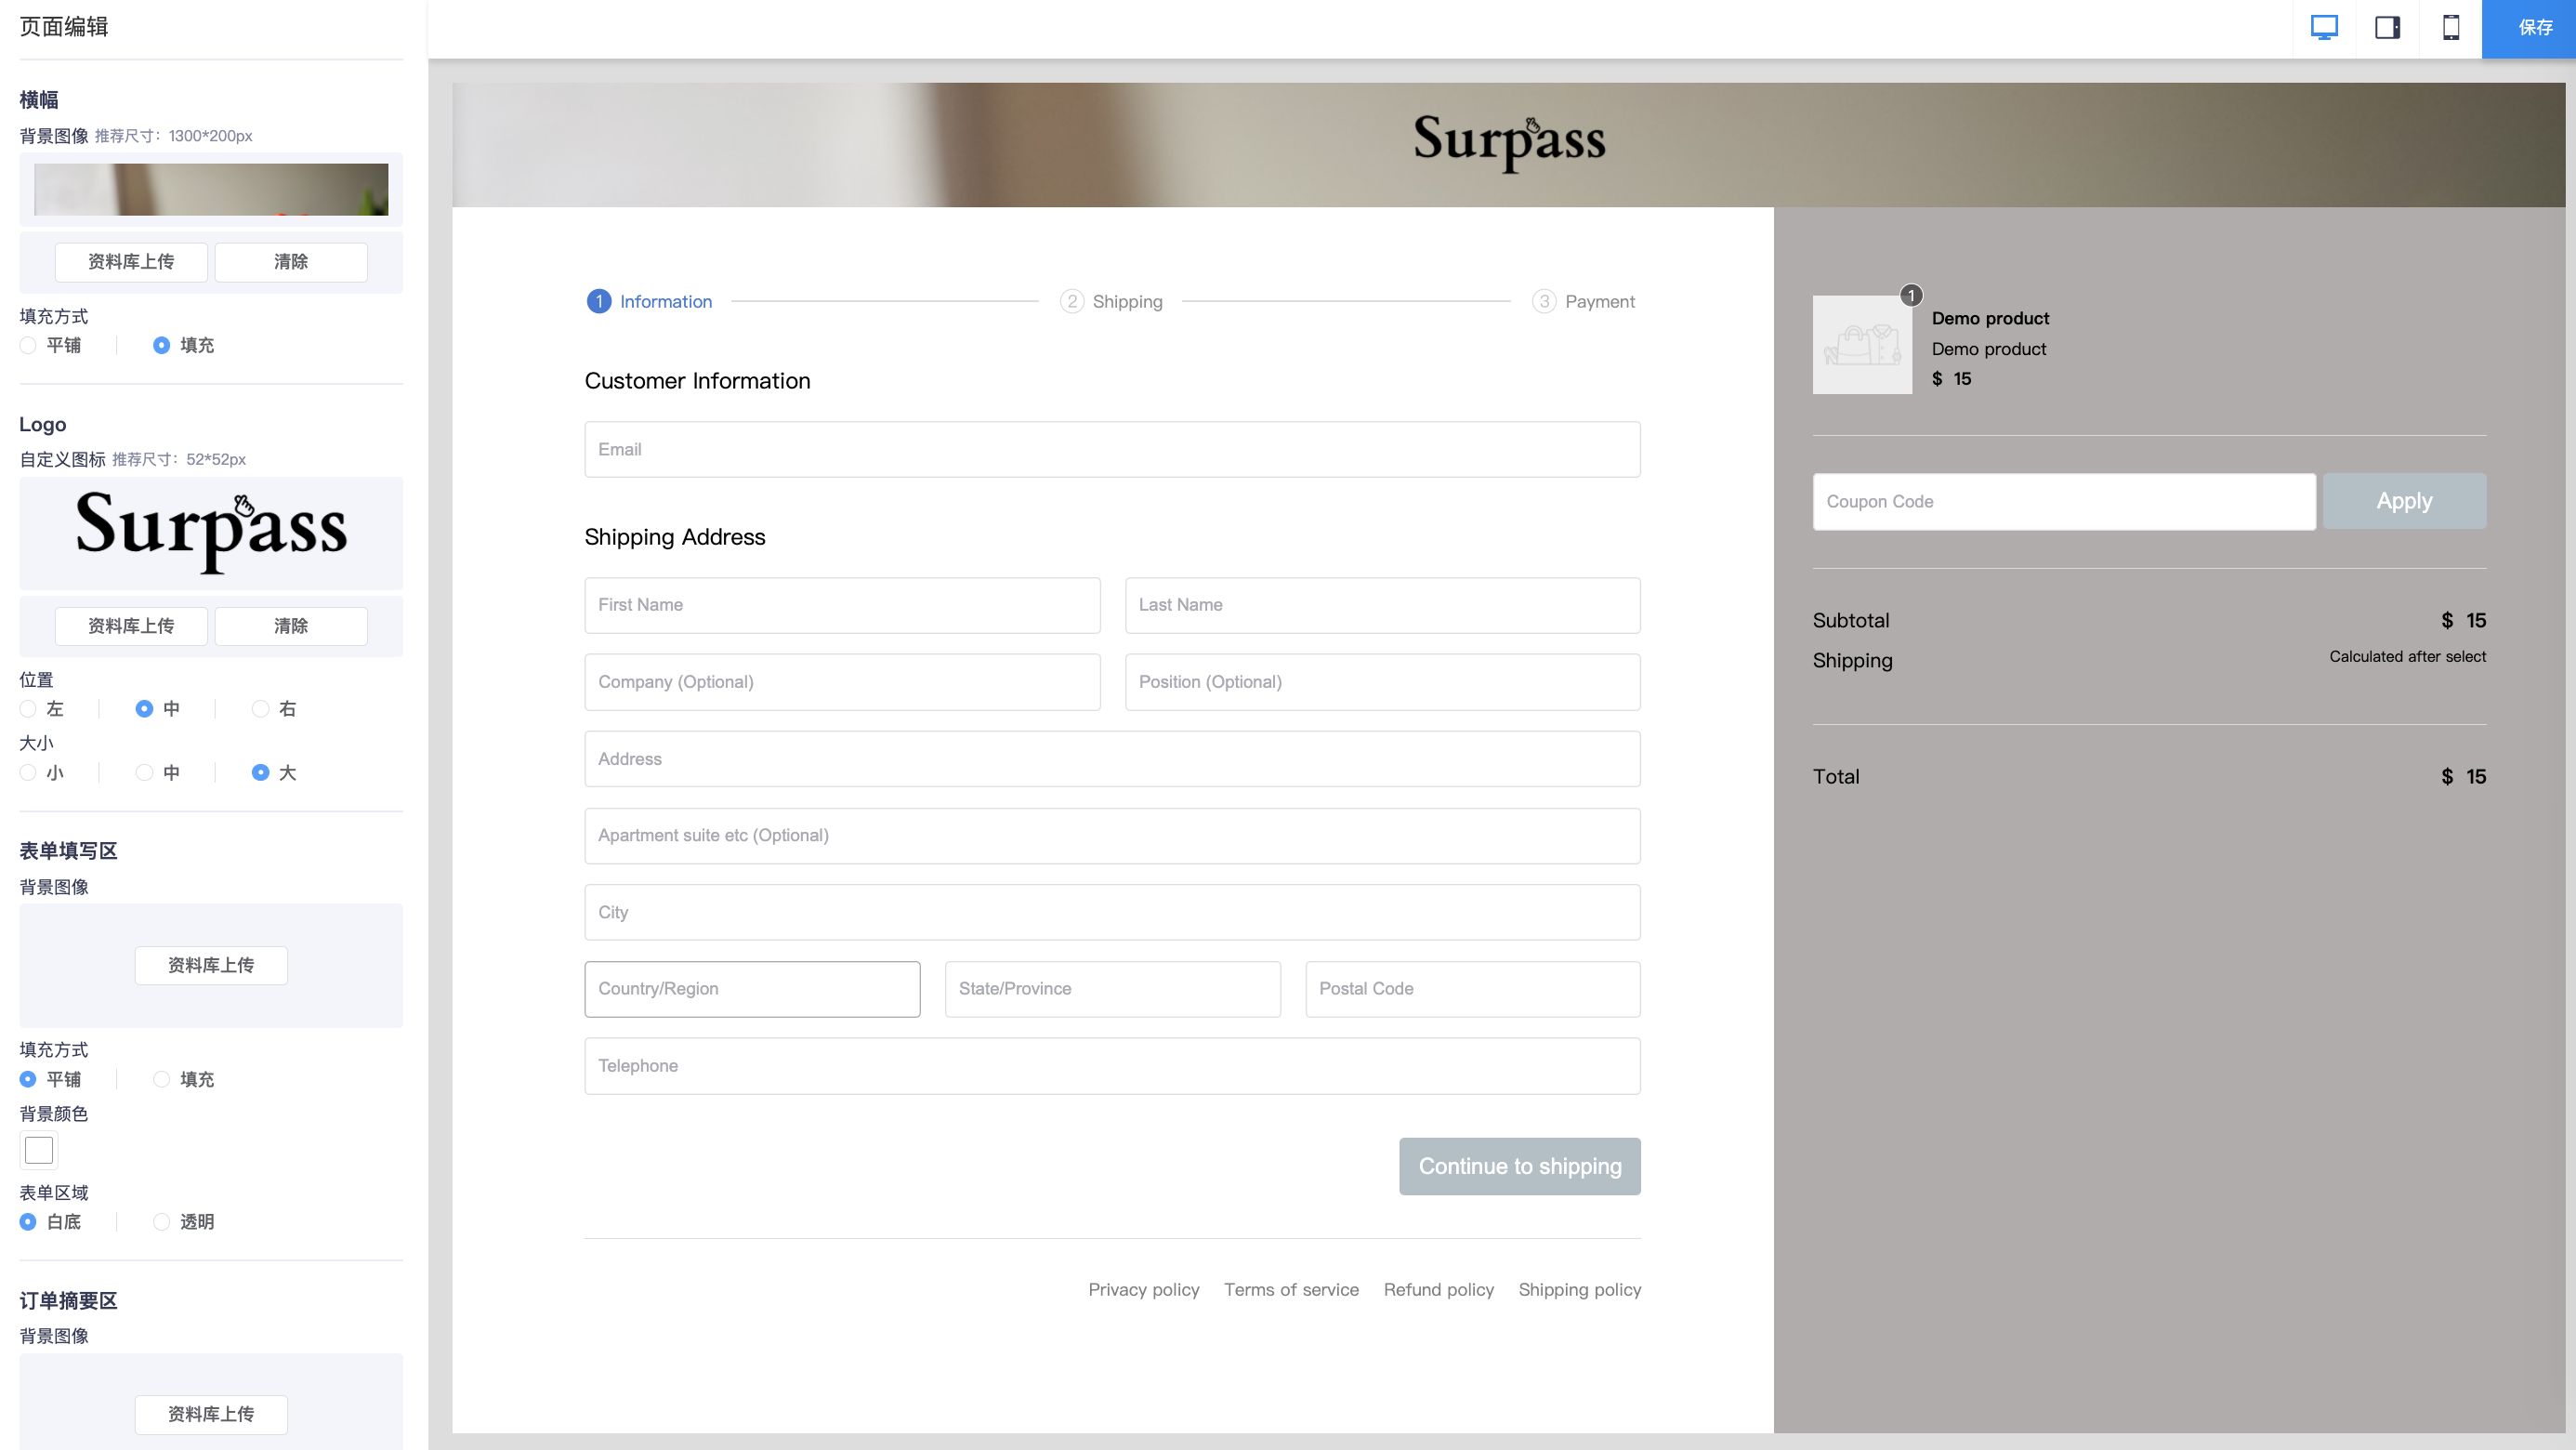Click the 保存 save button

coord(2534,28)
